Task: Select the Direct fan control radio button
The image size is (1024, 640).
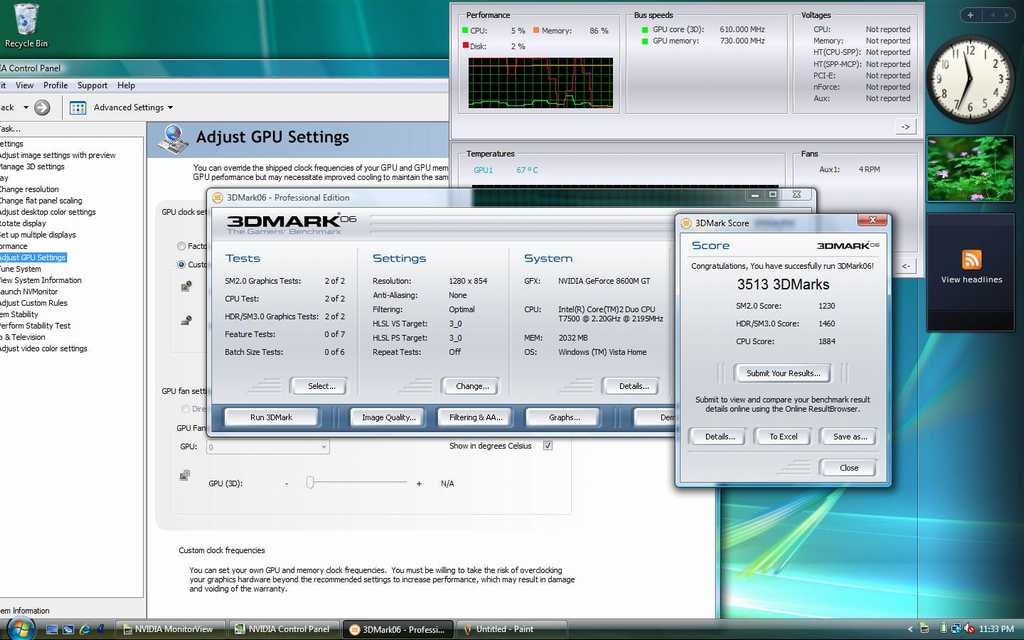Action: (x=185, y=409)
